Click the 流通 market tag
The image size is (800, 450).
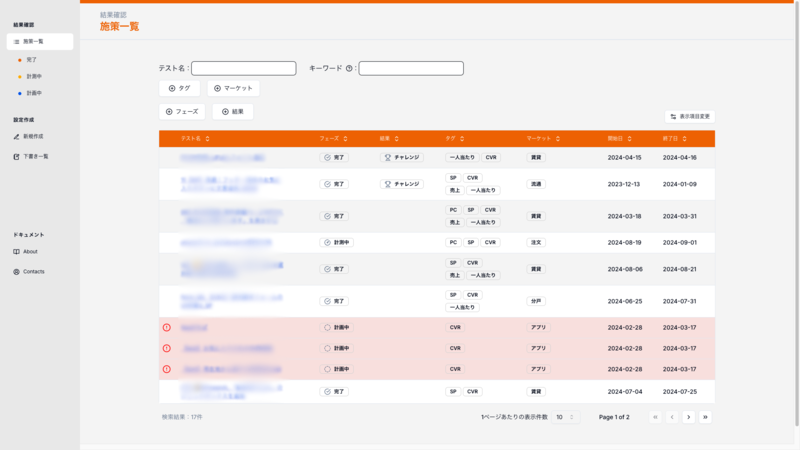(536, 184)
